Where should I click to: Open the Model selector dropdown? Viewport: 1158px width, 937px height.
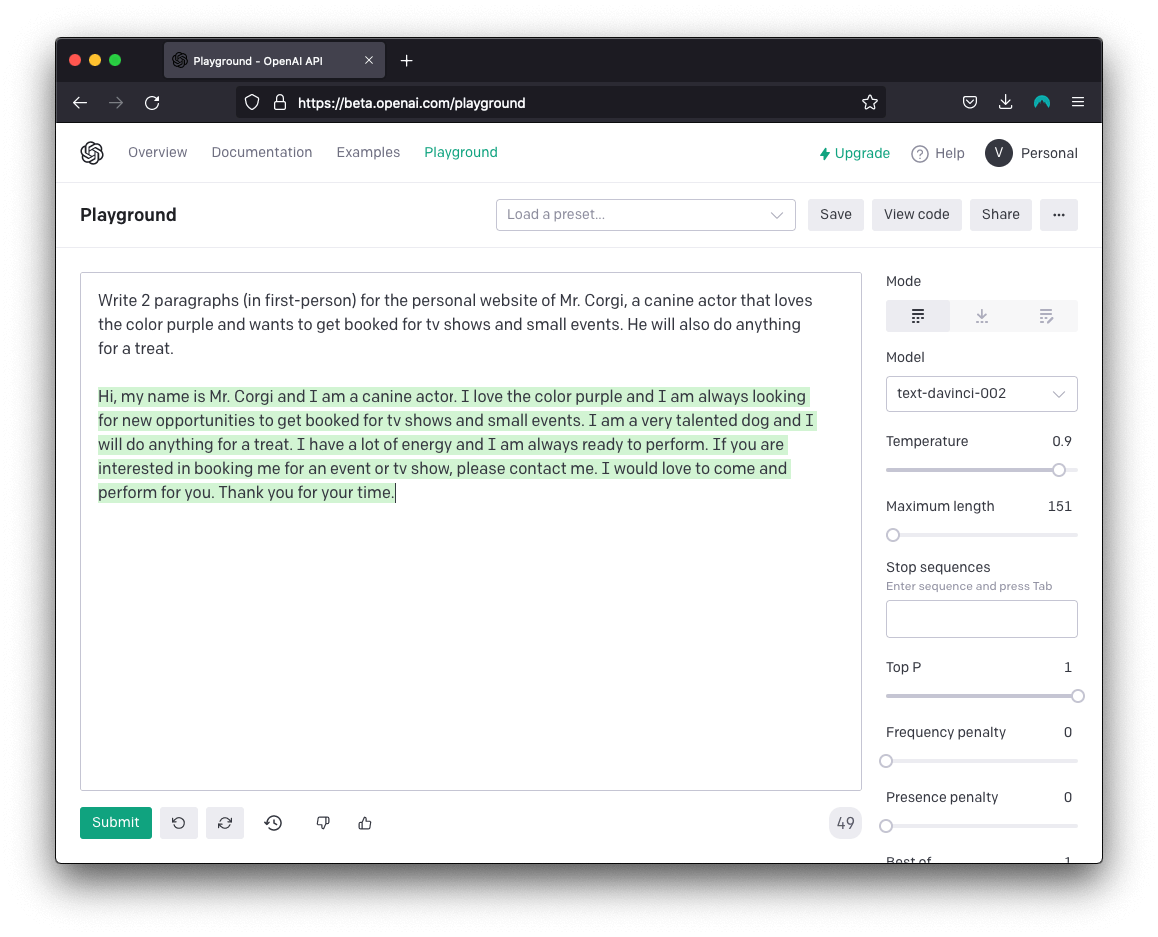click(981, 394)
